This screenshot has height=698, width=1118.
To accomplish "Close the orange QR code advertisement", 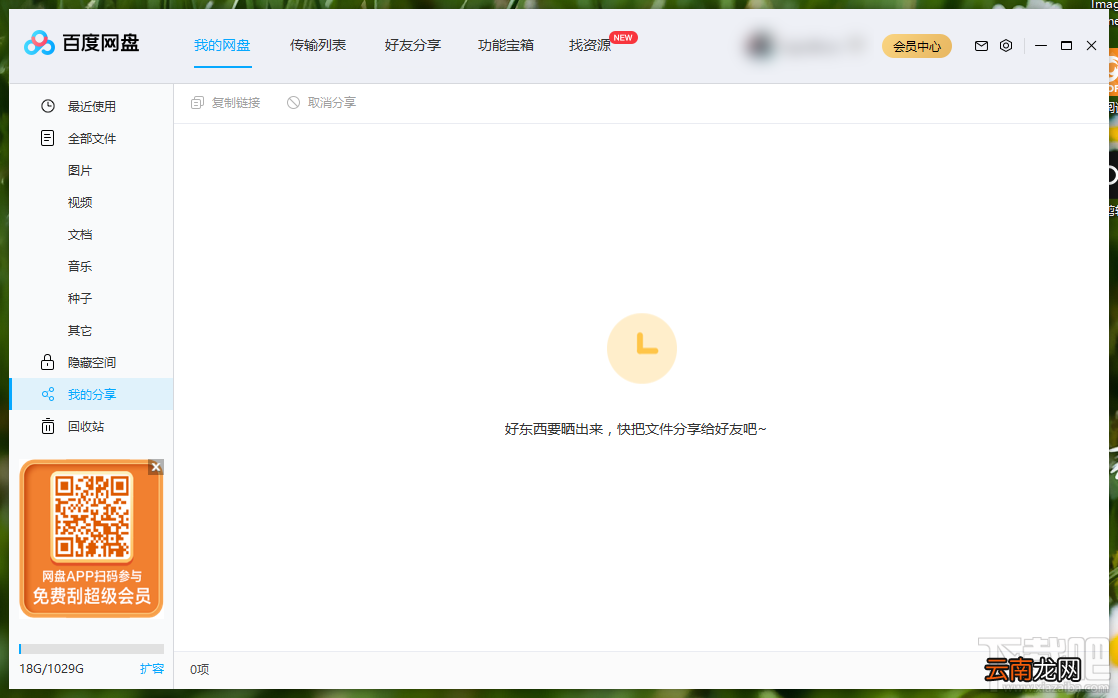I will tap(156, 467).
